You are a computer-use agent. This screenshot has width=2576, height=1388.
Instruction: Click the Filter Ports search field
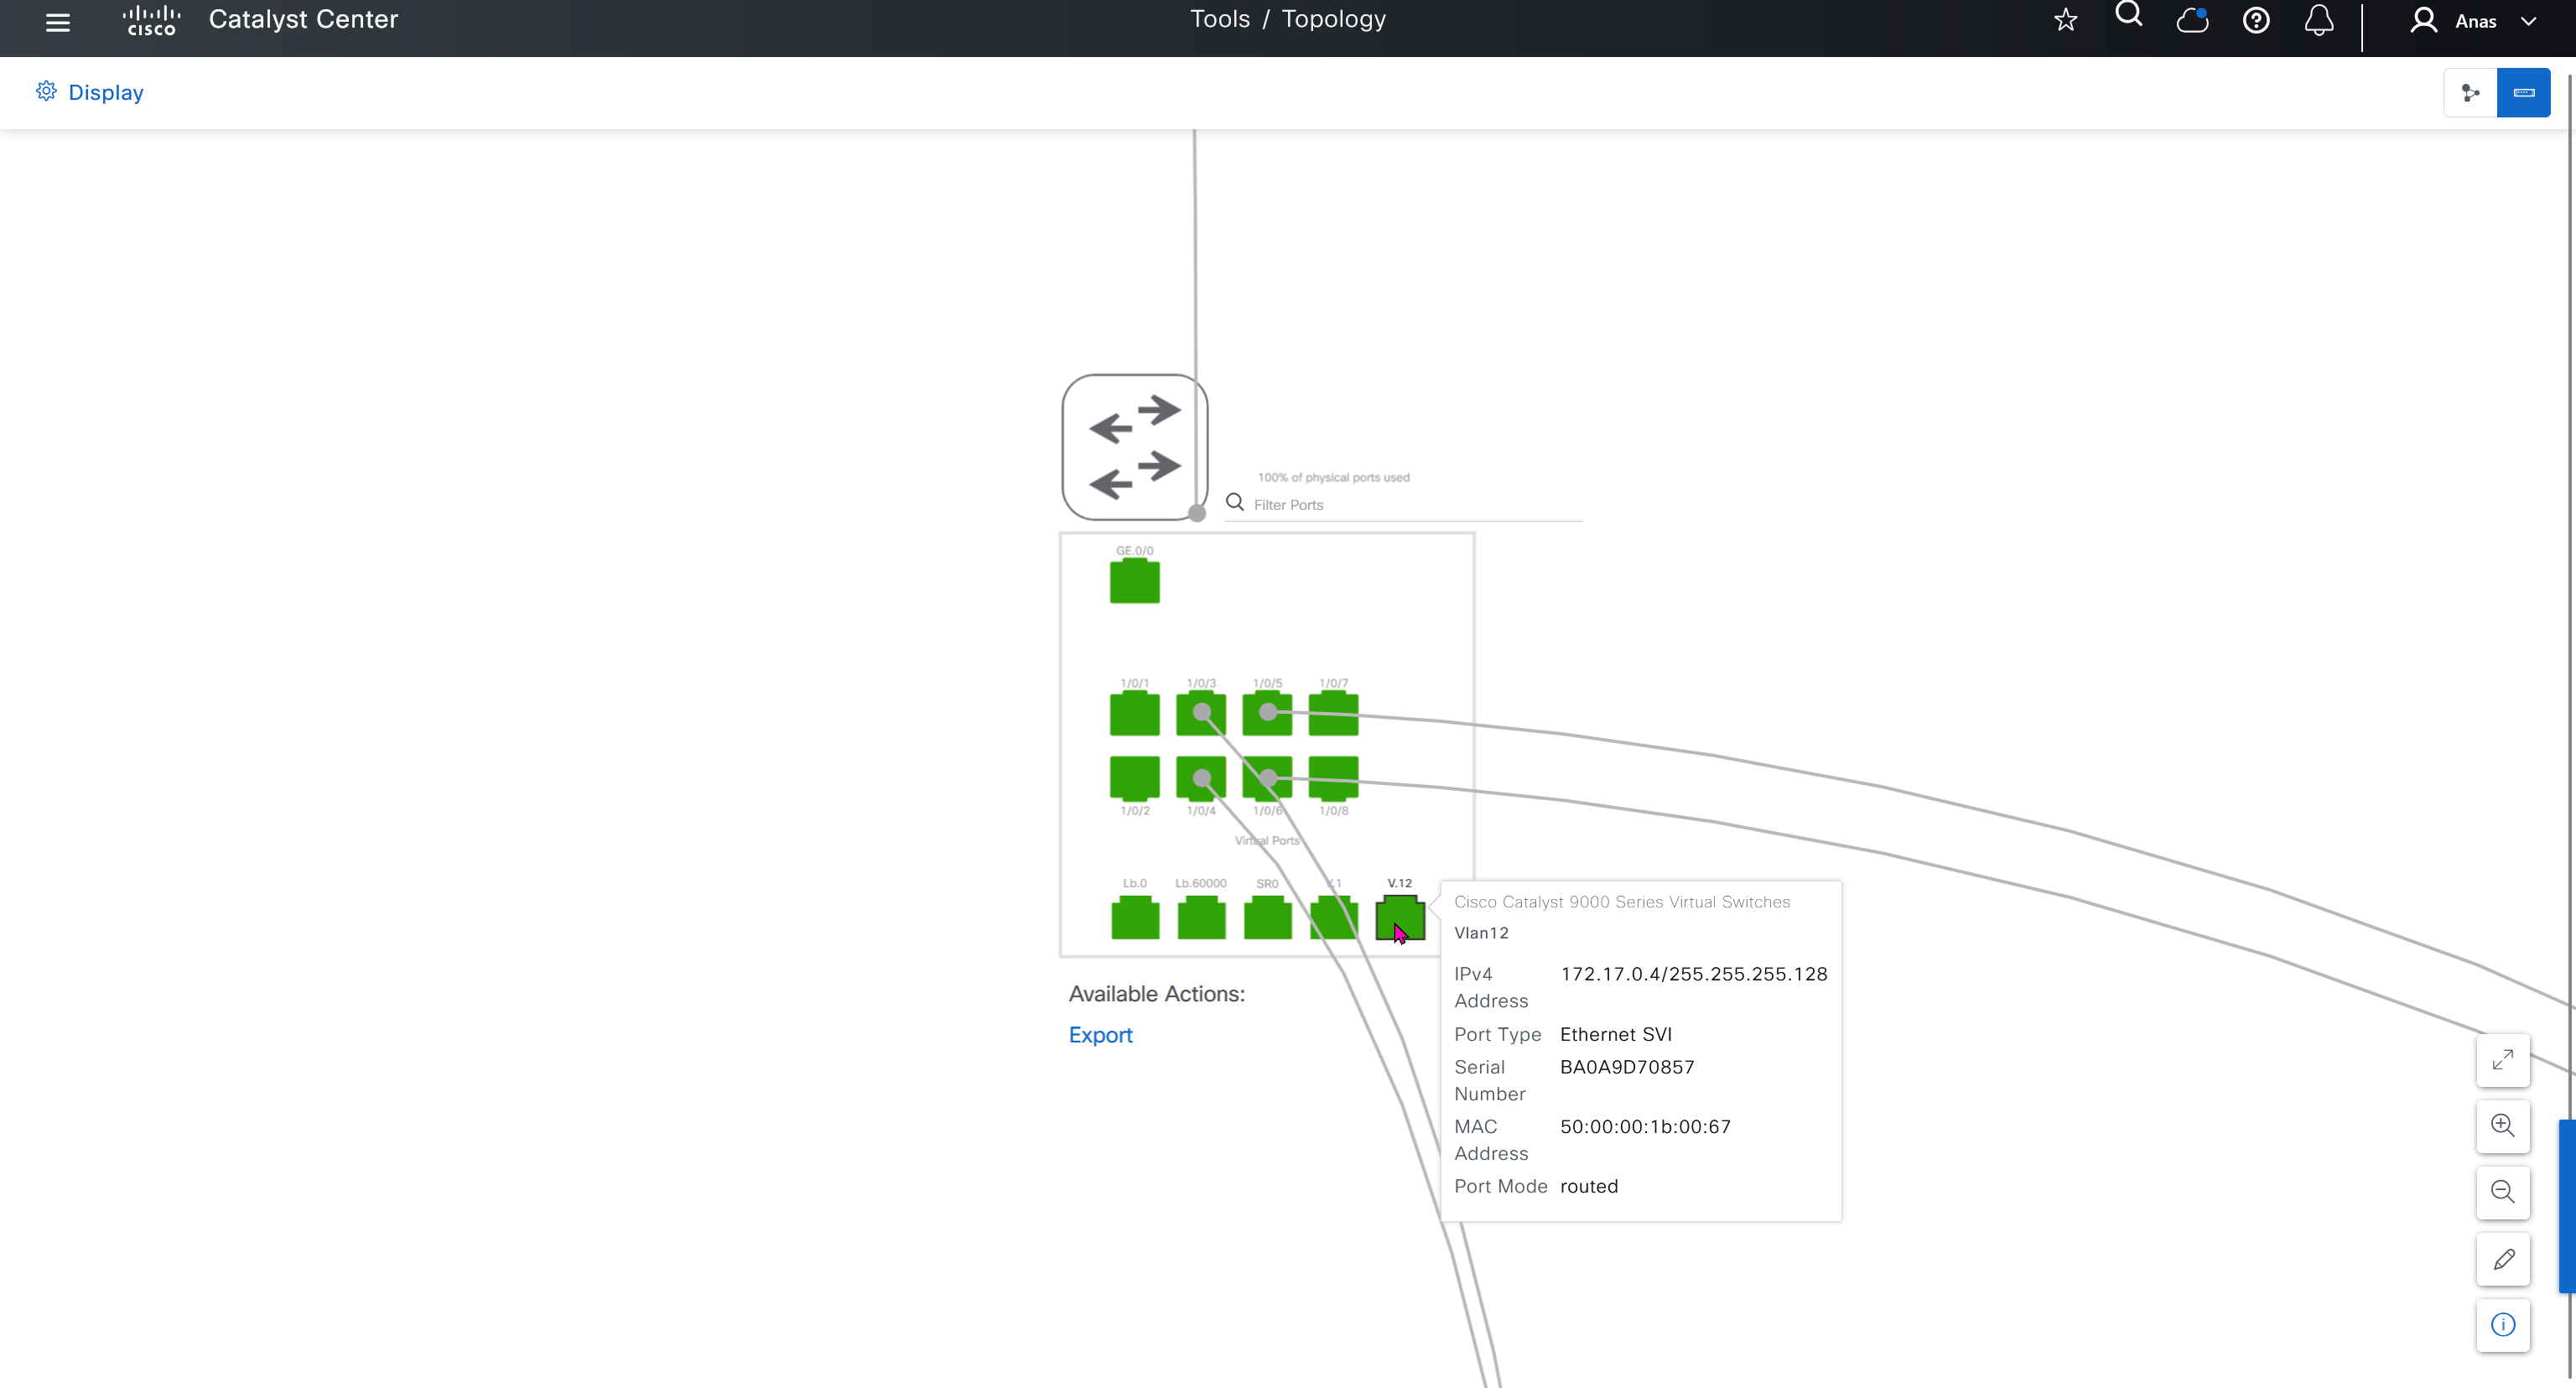click(1410, 505)
